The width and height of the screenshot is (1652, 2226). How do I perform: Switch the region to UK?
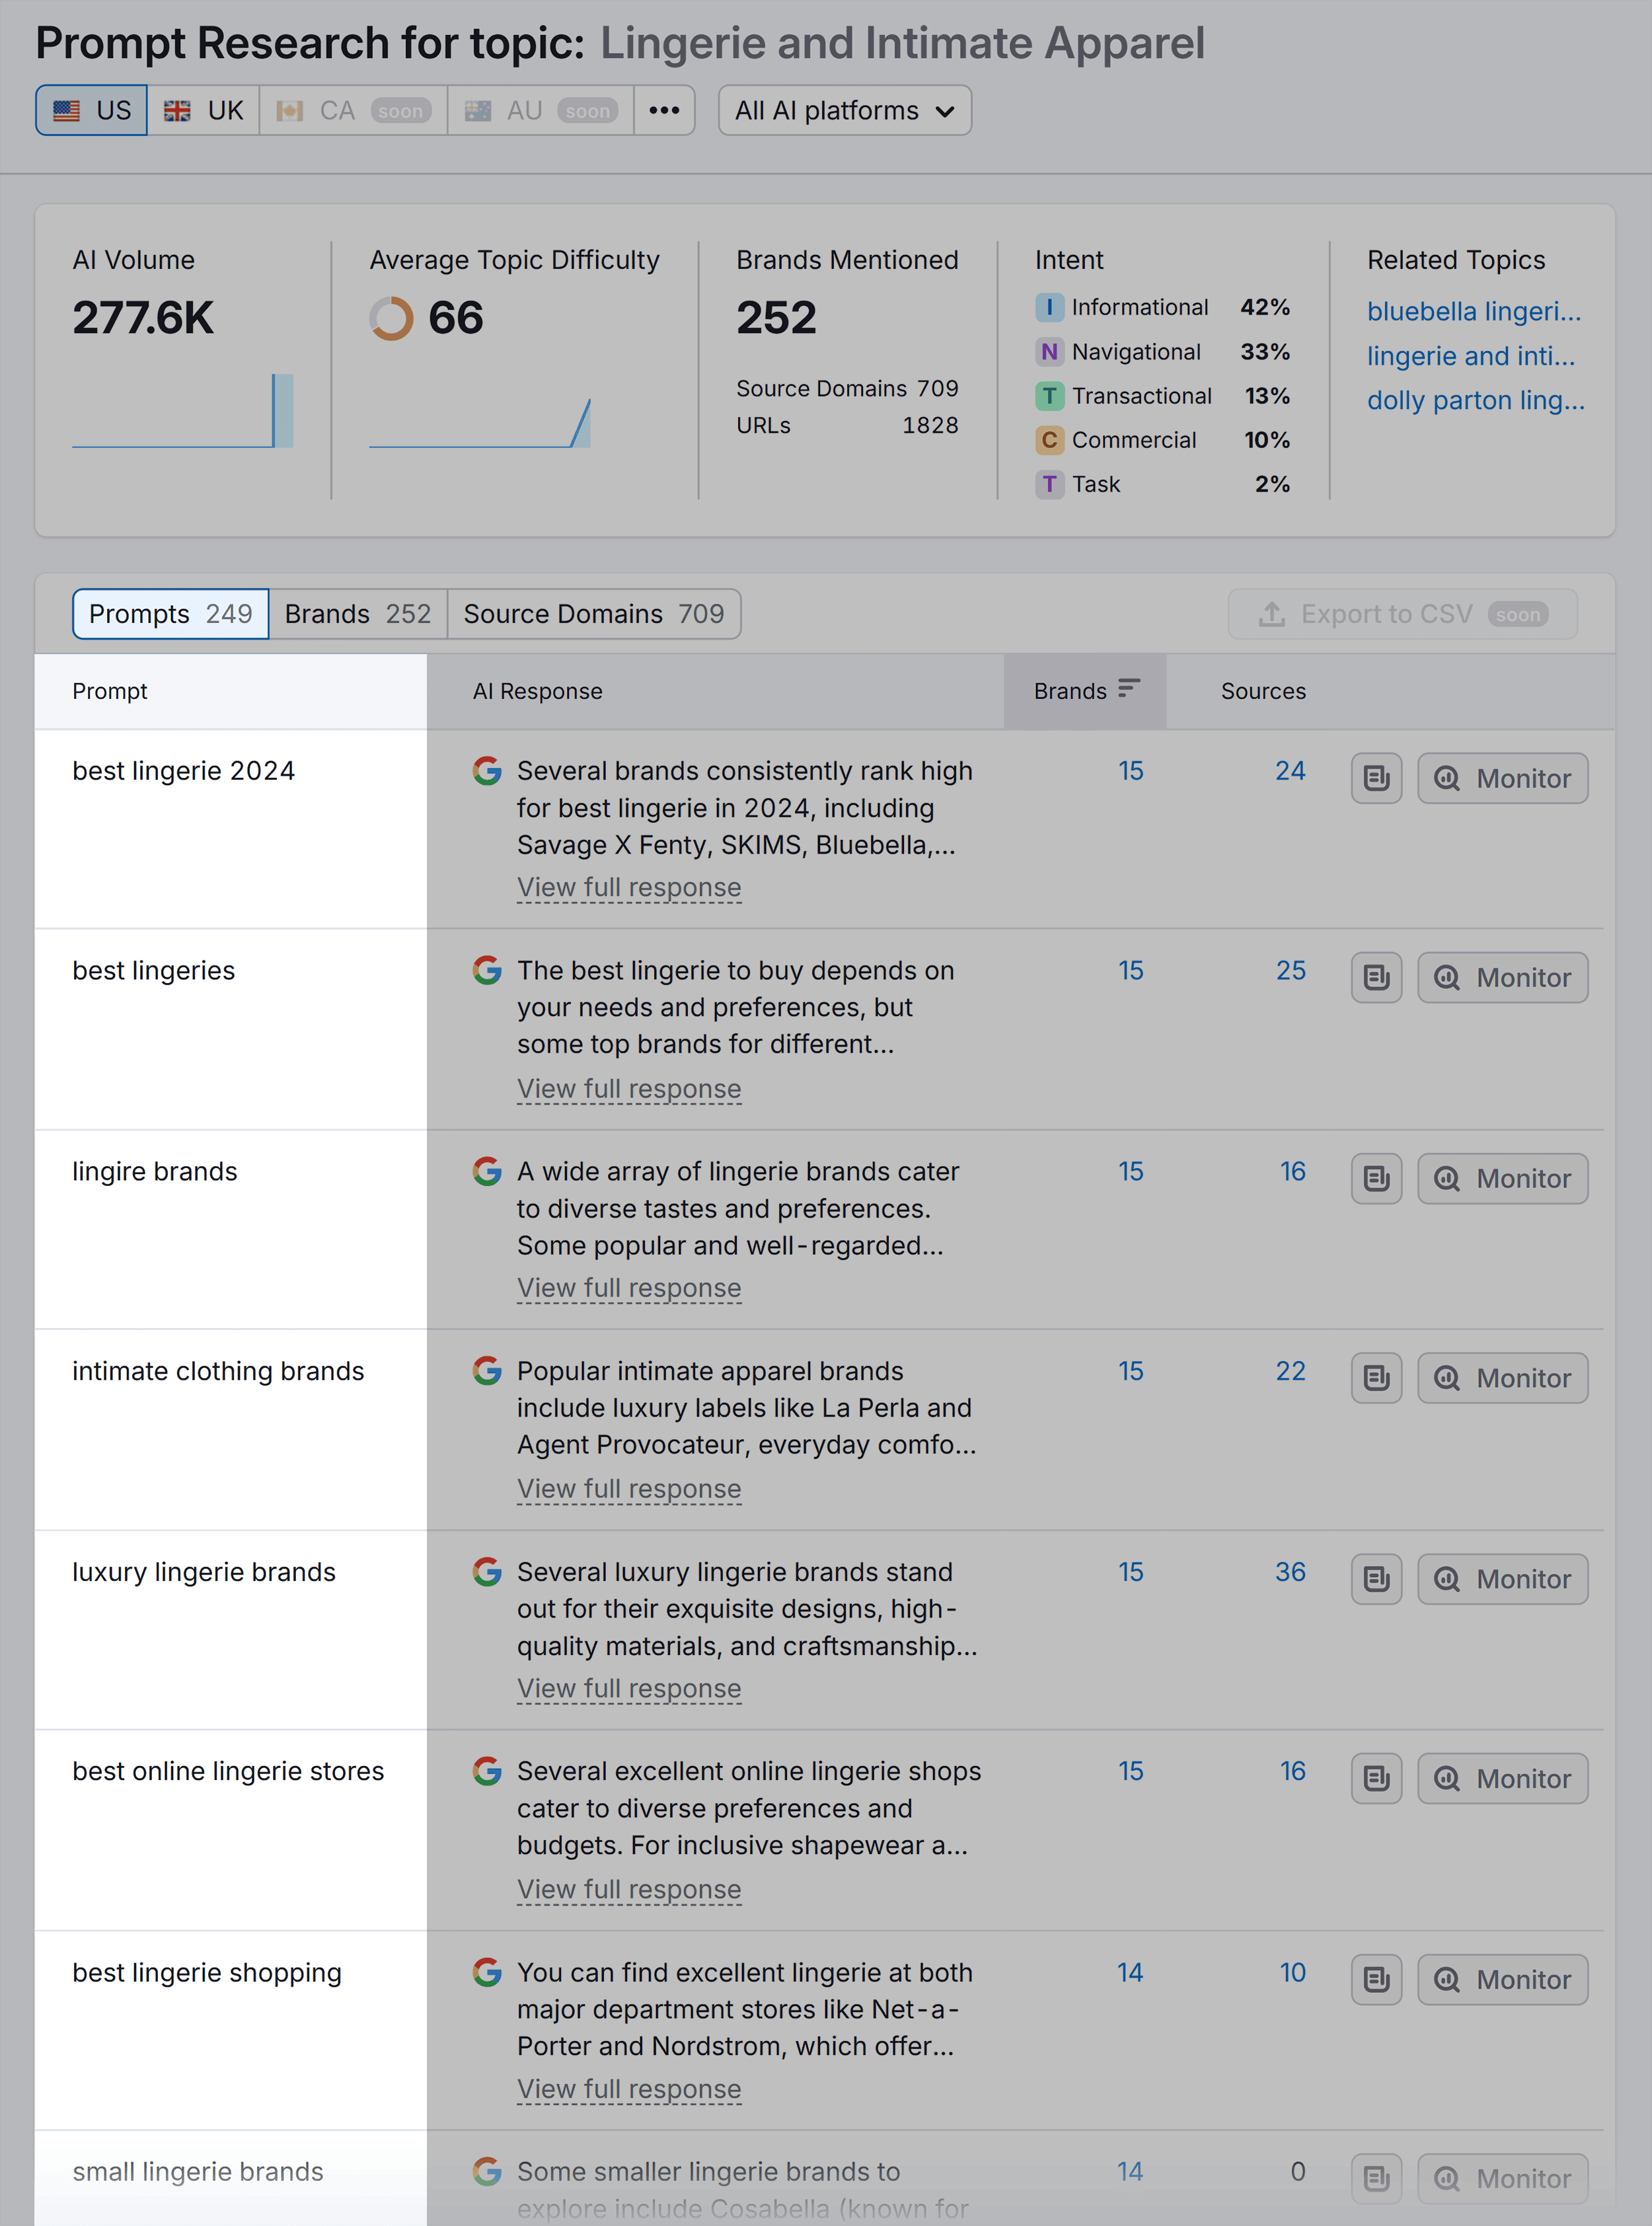click(x=204, y=110)
